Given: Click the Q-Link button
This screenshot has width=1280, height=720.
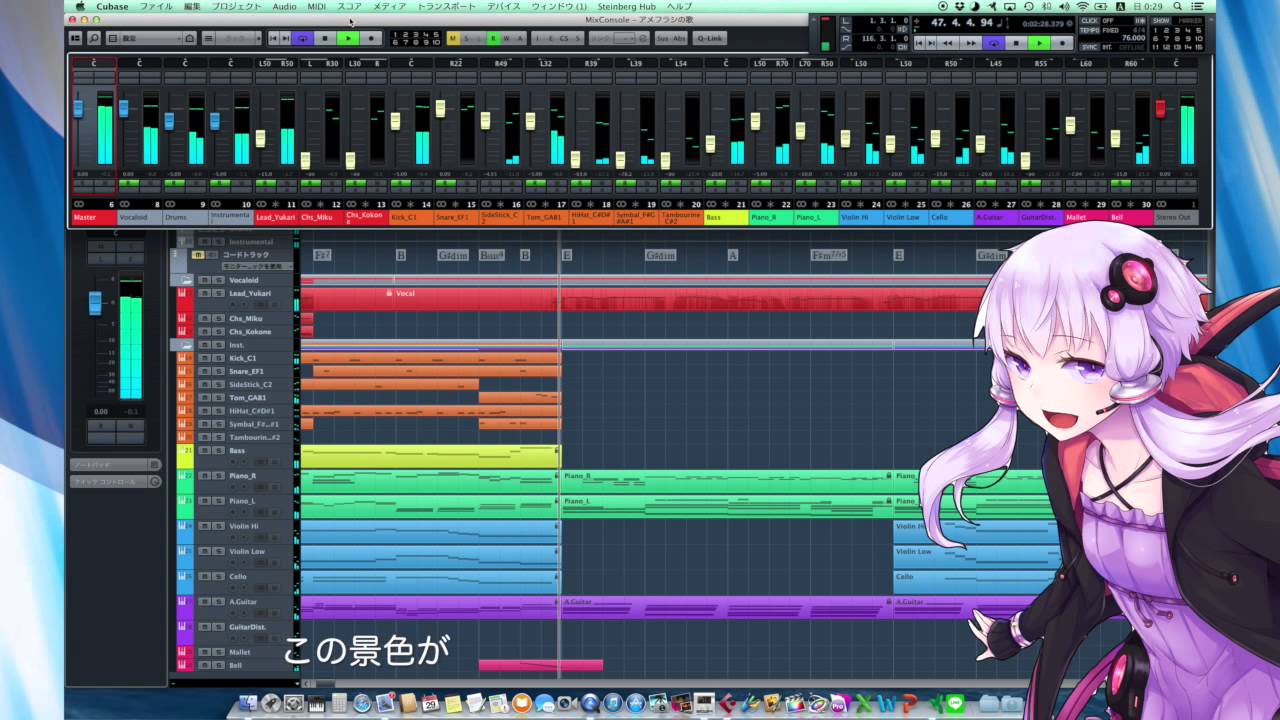Looking at the screenshot, I should tap(709, 38).
